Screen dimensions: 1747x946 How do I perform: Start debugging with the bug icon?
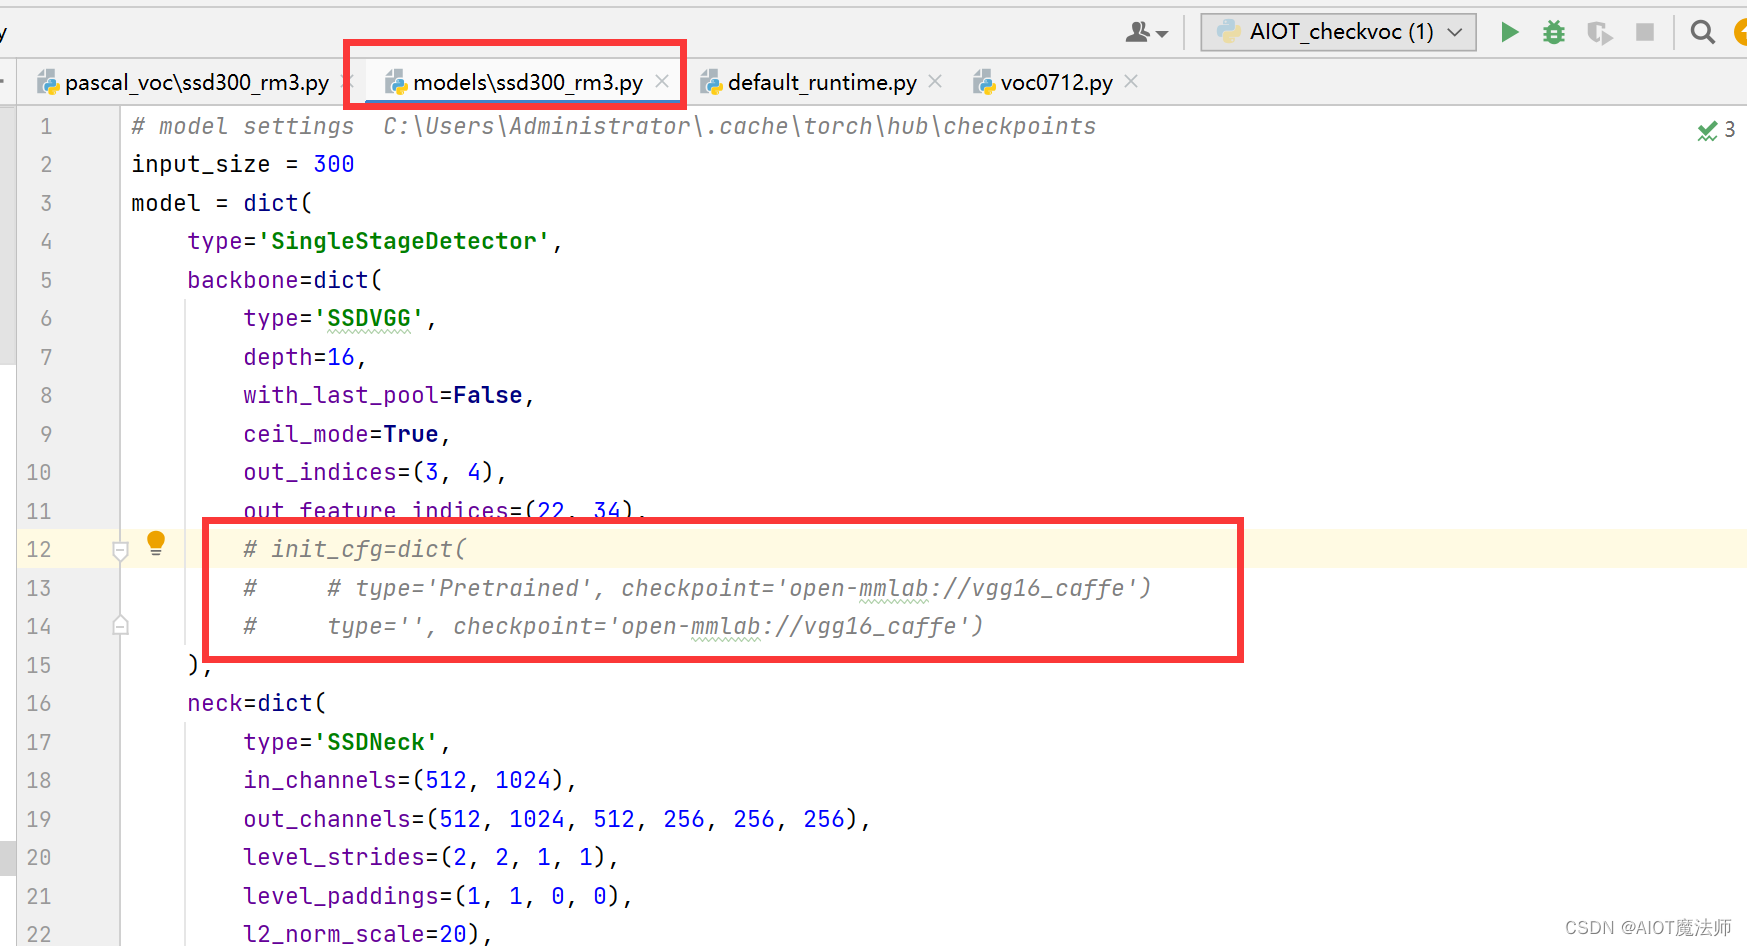coord(1554,32)
